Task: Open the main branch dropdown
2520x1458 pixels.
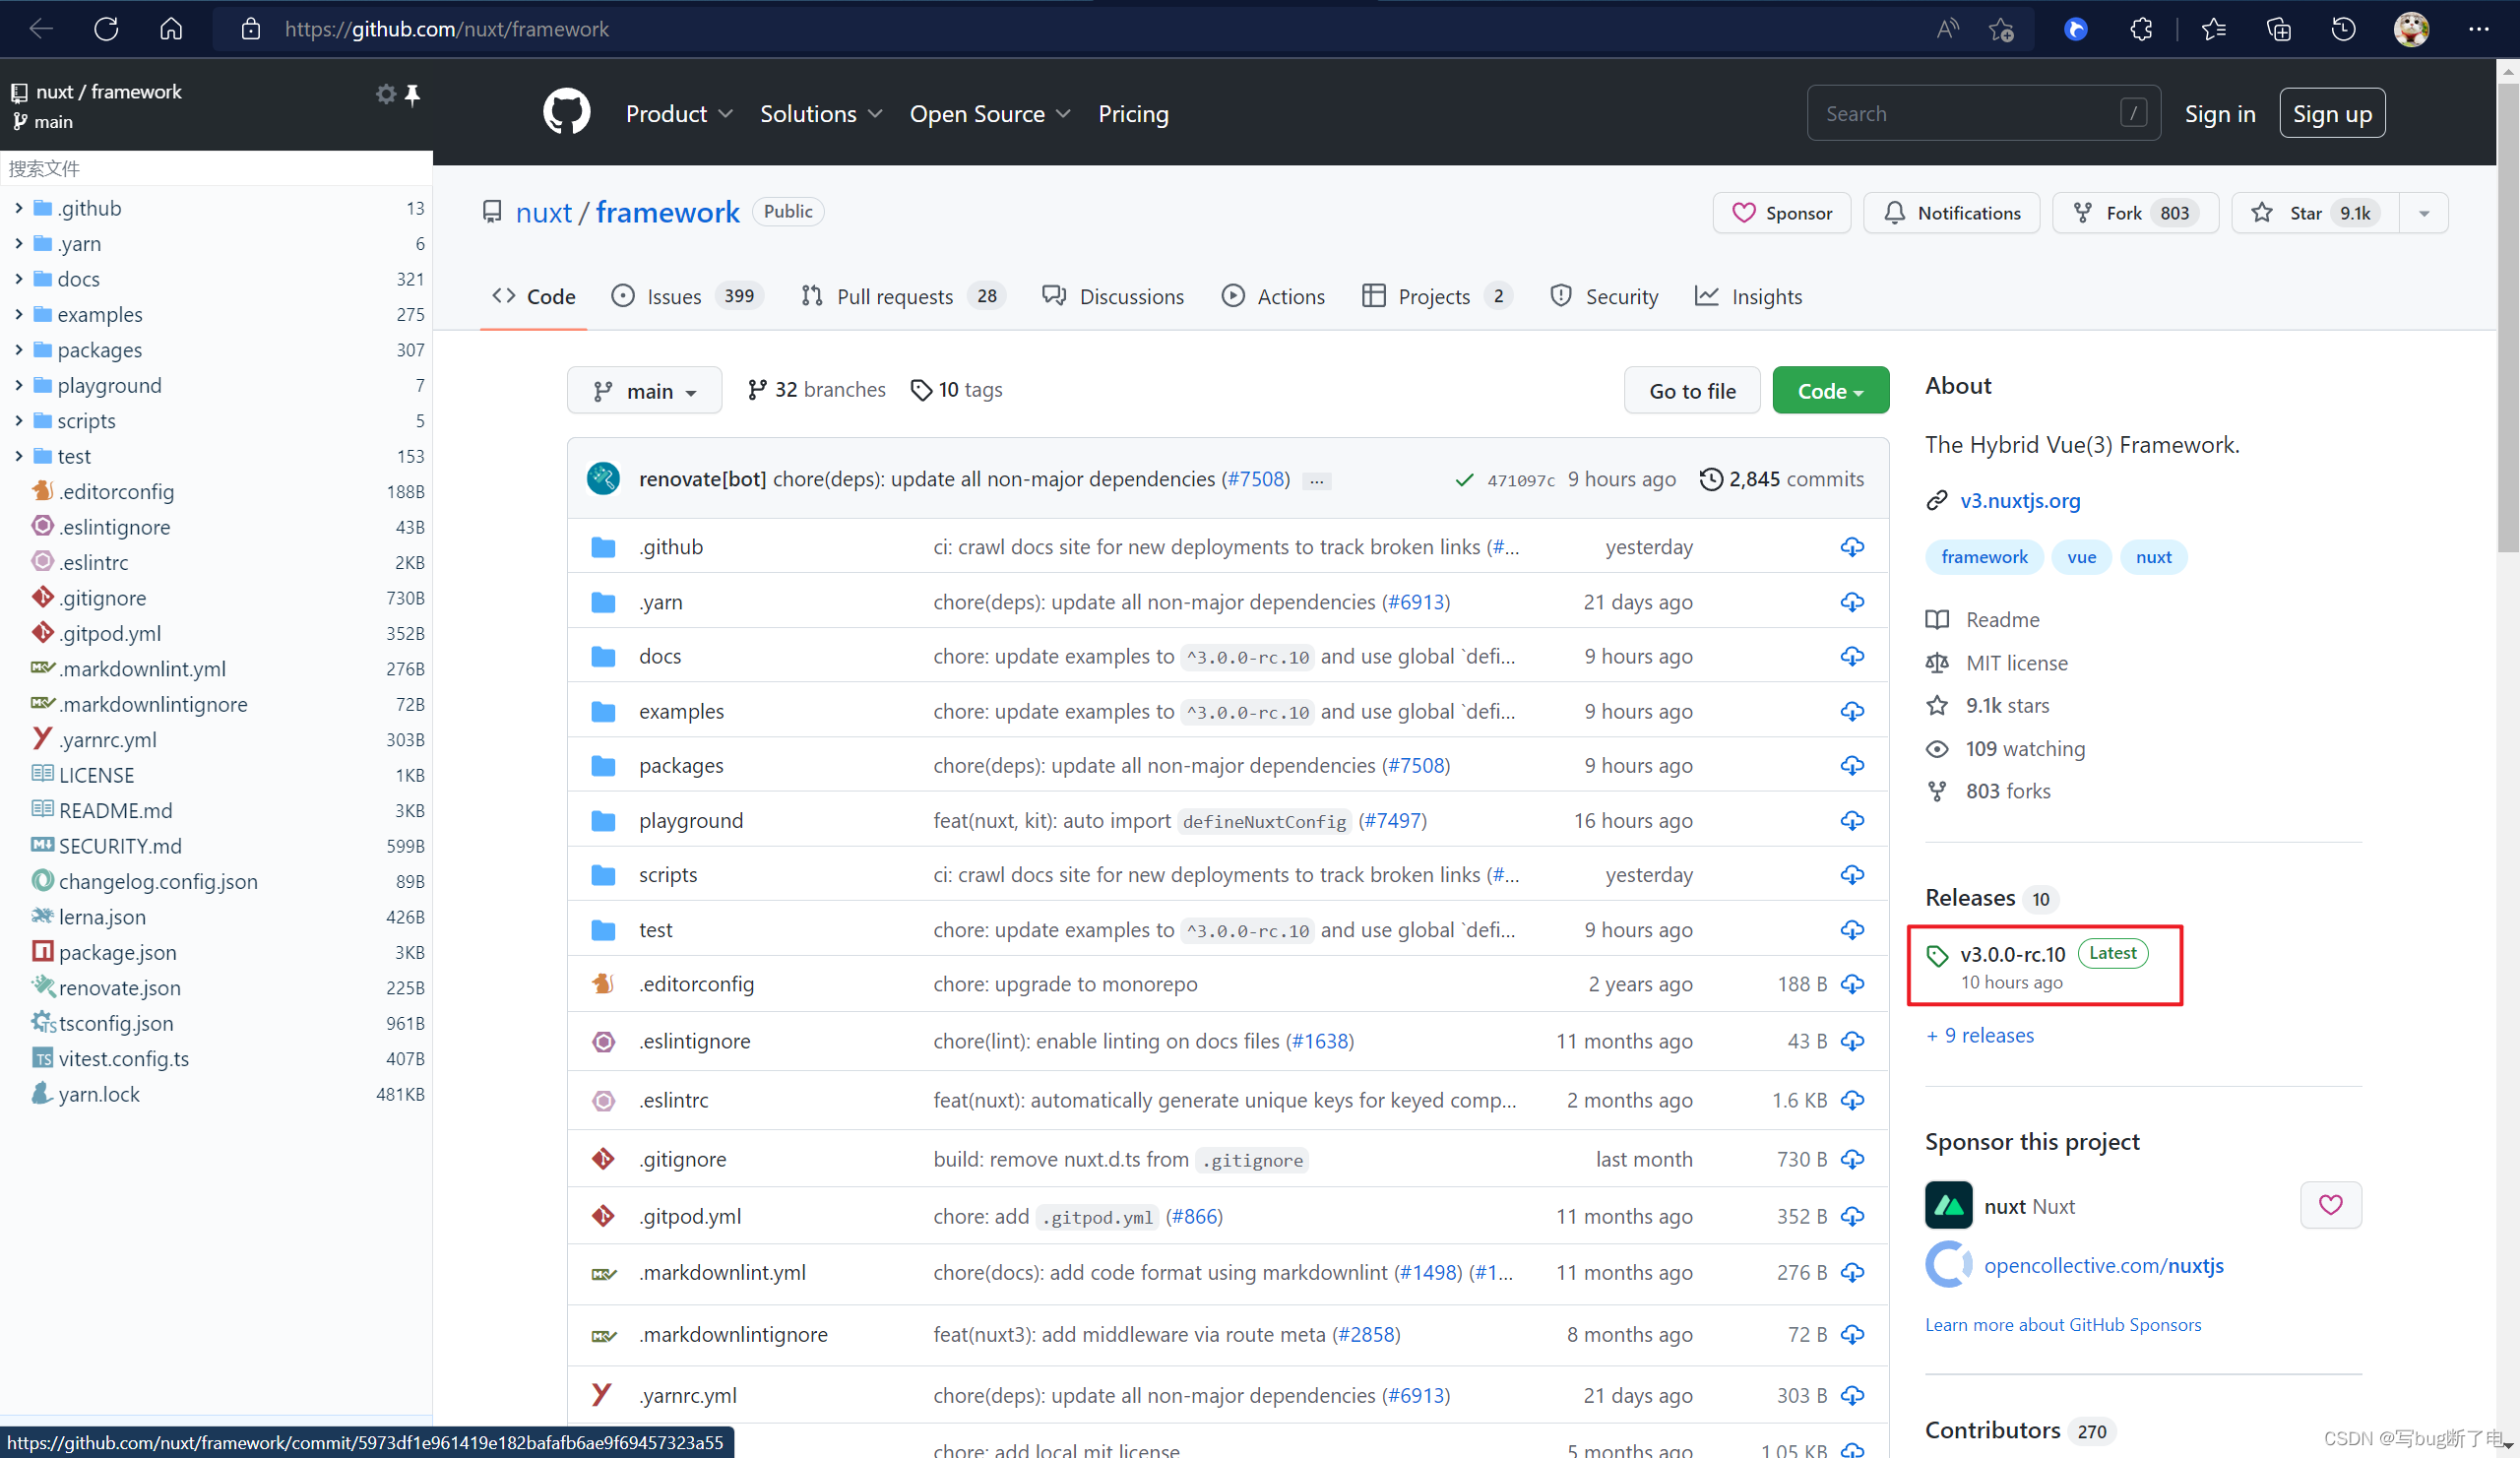Action: (644, 390)
